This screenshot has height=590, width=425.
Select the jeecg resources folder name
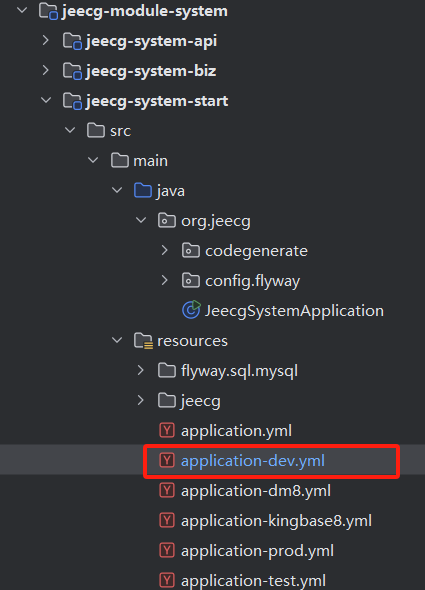pos(201,401)
